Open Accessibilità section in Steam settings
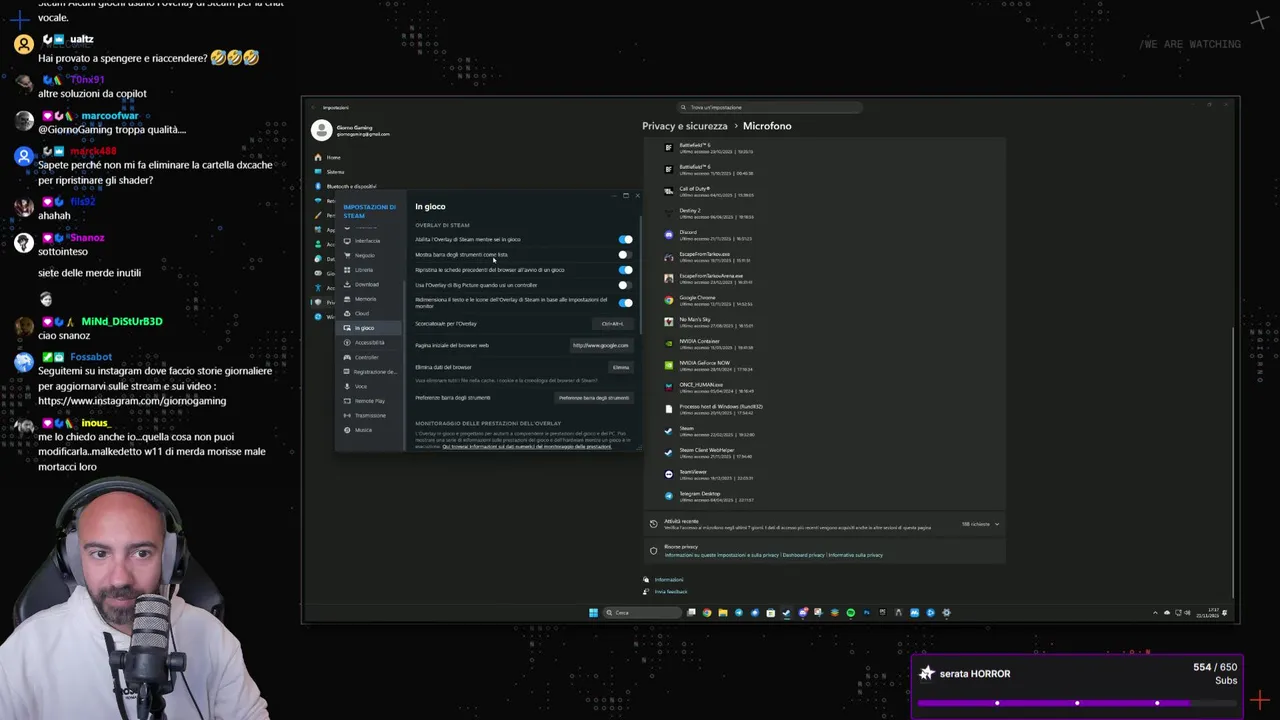The width and height of the screenshot is (1280, 720). click(369, 342)
